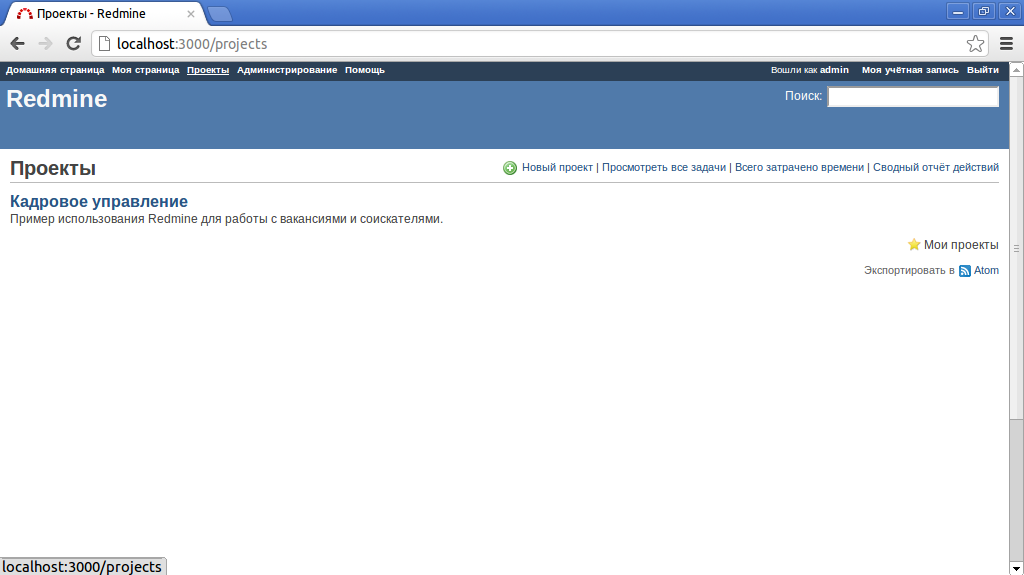The image size is (1024, 575).
Task: Click the scrollbar up arrow
Action: pyautogui.click(x=1016, y=69)
